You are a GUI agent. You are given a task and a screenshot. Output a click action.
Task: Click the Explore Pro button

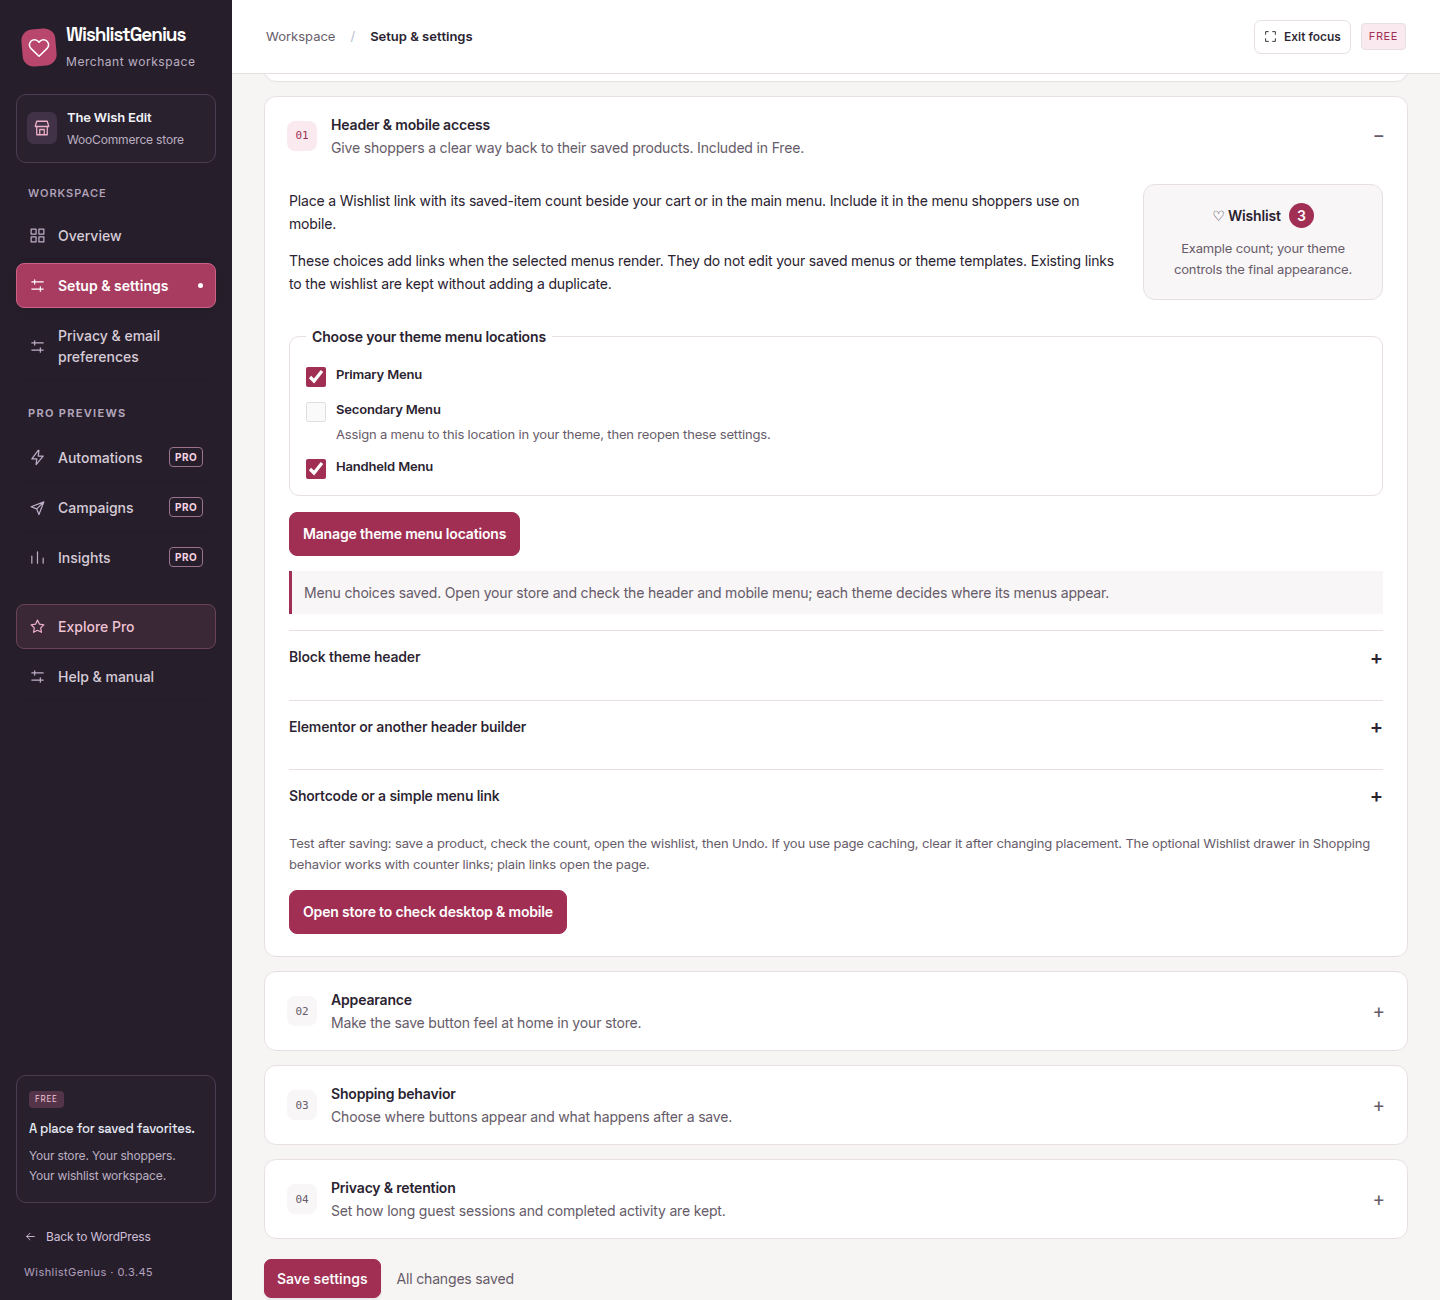(116, 627)
